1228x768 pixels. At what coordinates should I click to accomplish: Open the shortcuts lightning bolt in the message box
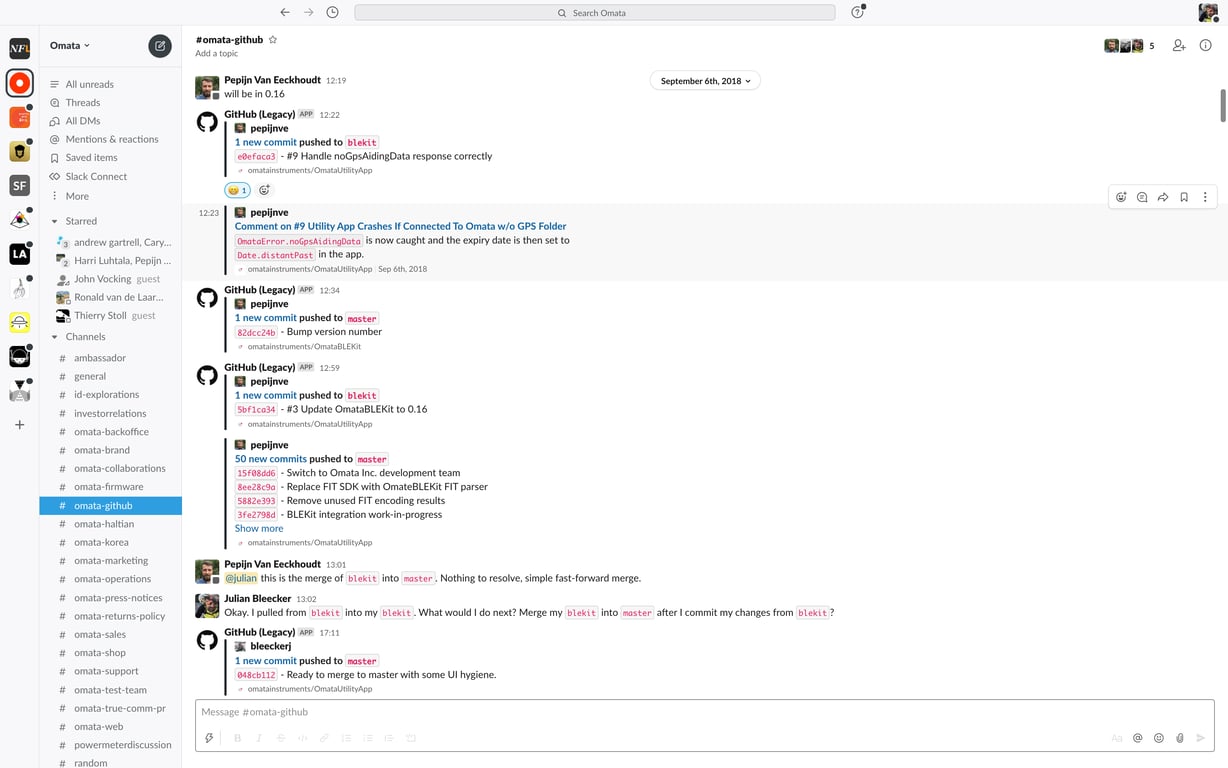point(209,737)
